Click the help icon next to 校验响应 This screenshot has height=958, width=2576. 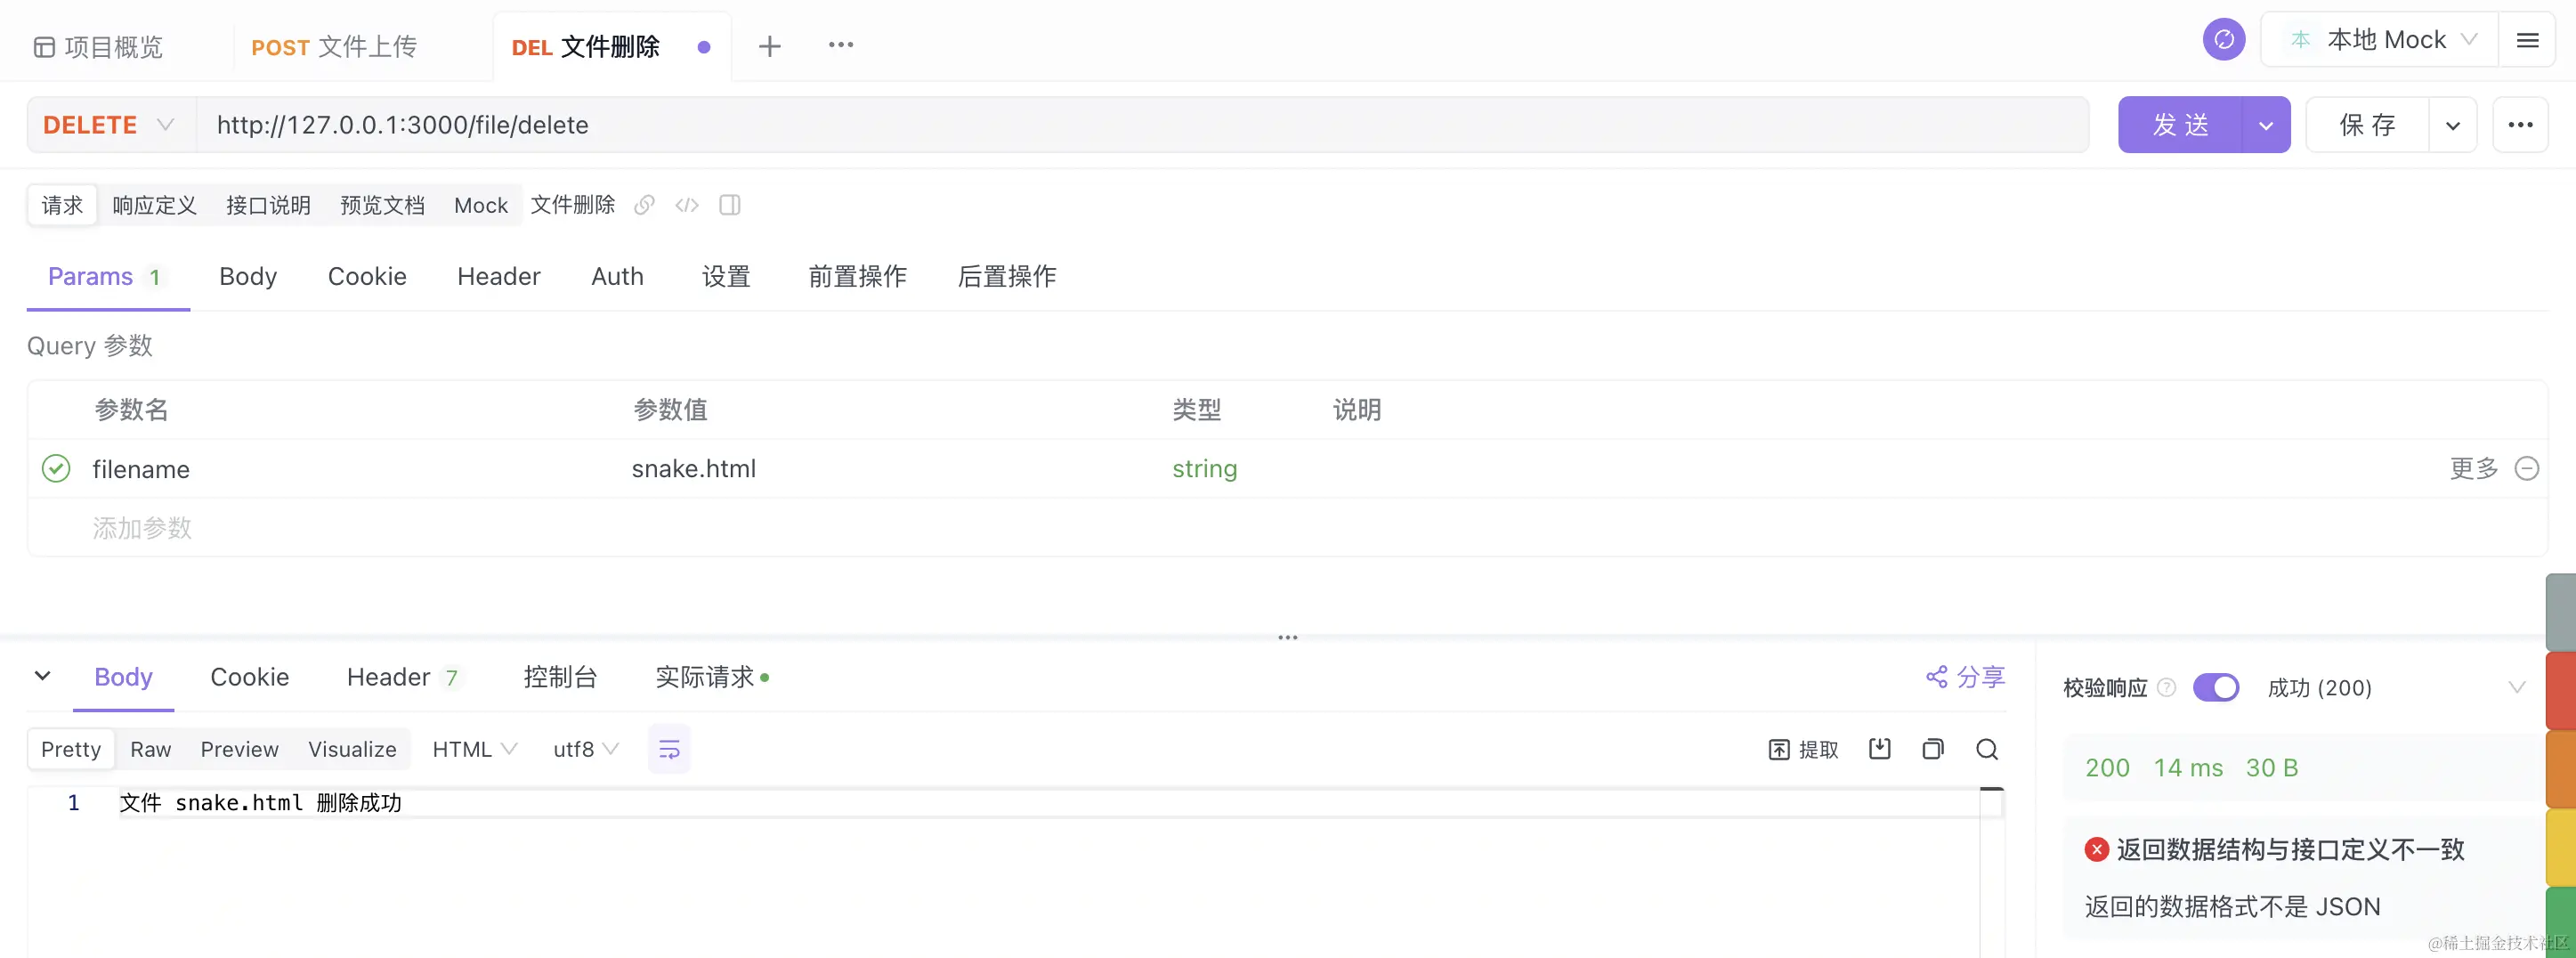[2167, 687]
